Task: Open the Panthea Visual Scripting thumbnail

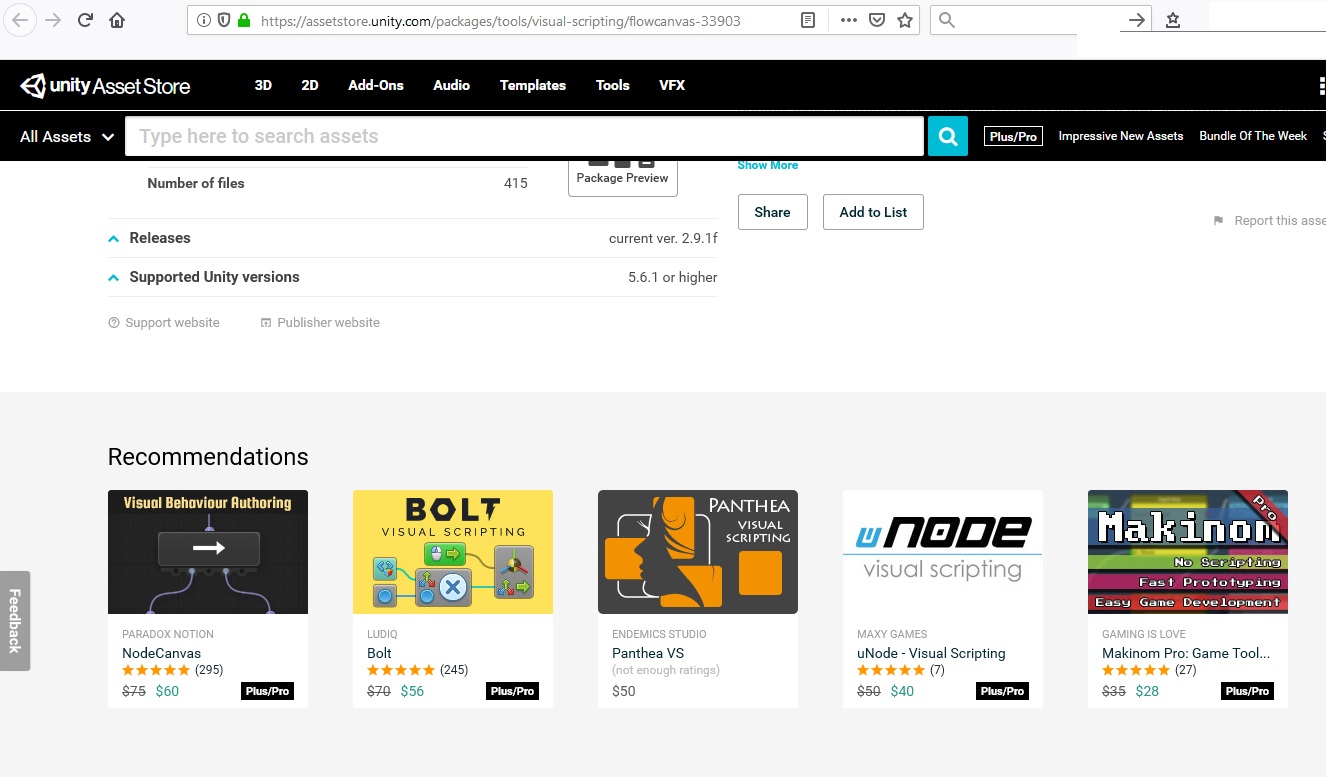Action: (x=698, y=552)
